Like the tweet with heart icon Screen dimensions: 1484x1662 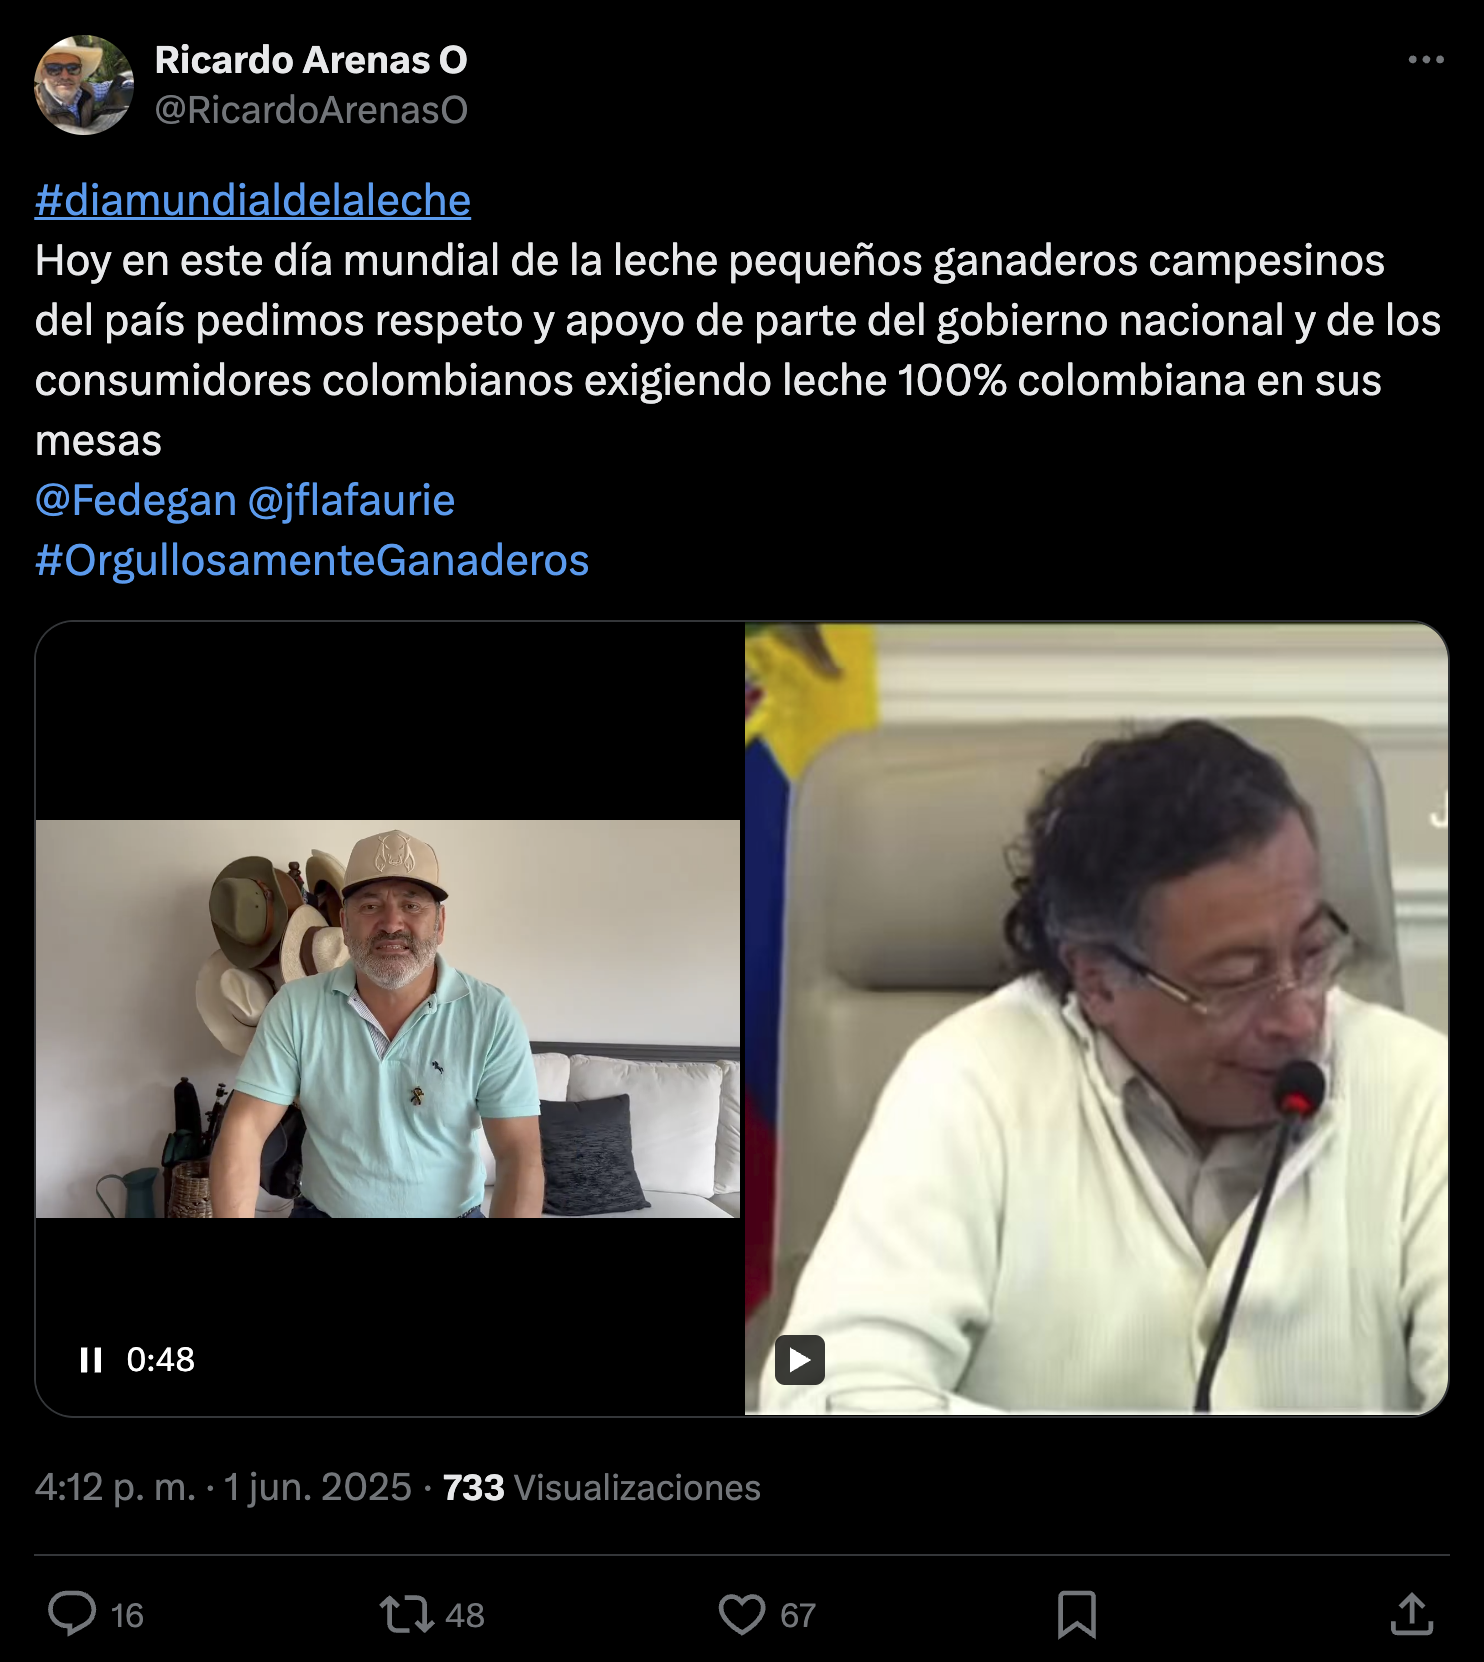(x=741, y=1614)
